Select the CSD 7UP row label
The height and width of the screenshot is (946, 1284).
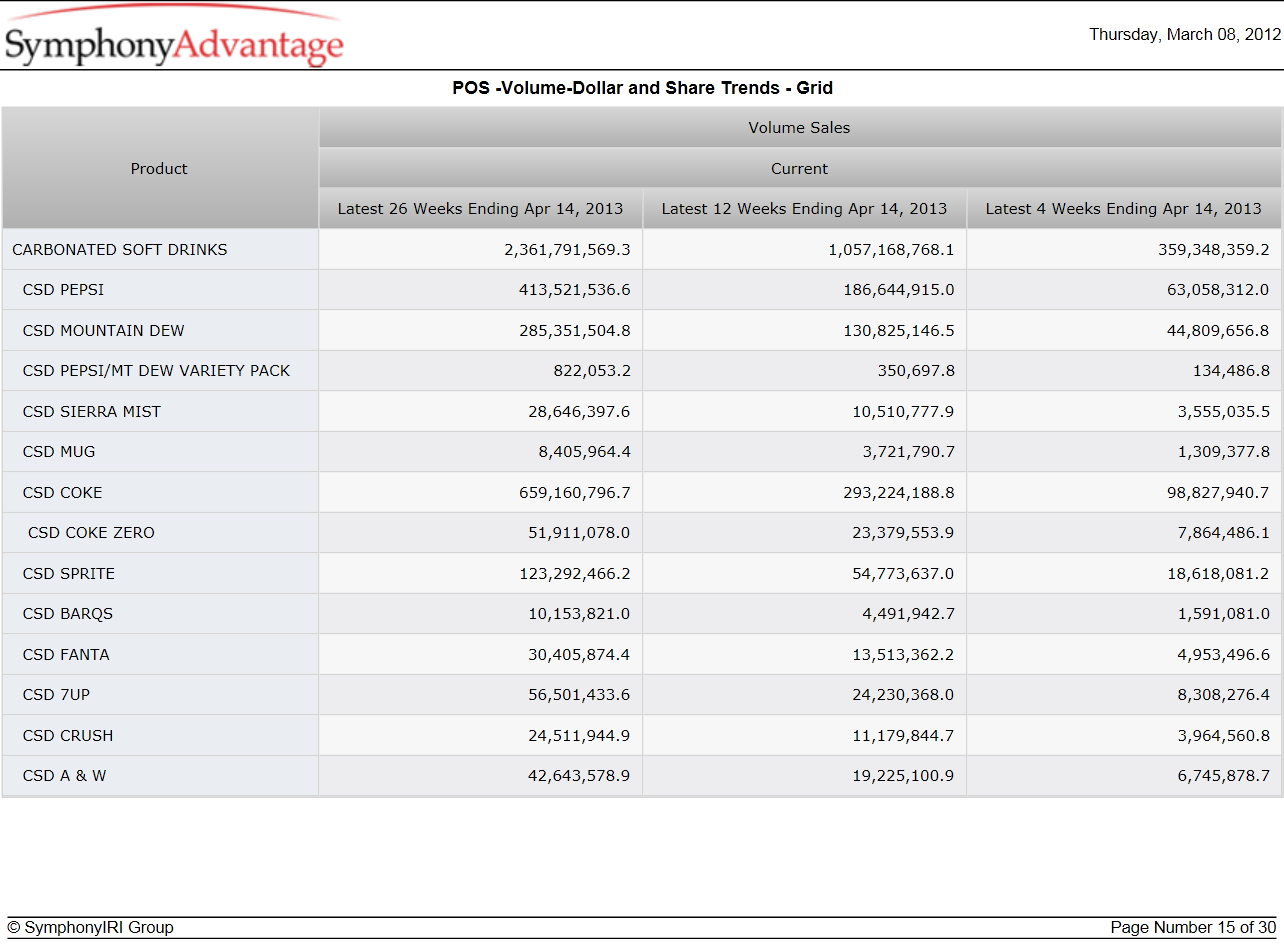pos(56,695)
